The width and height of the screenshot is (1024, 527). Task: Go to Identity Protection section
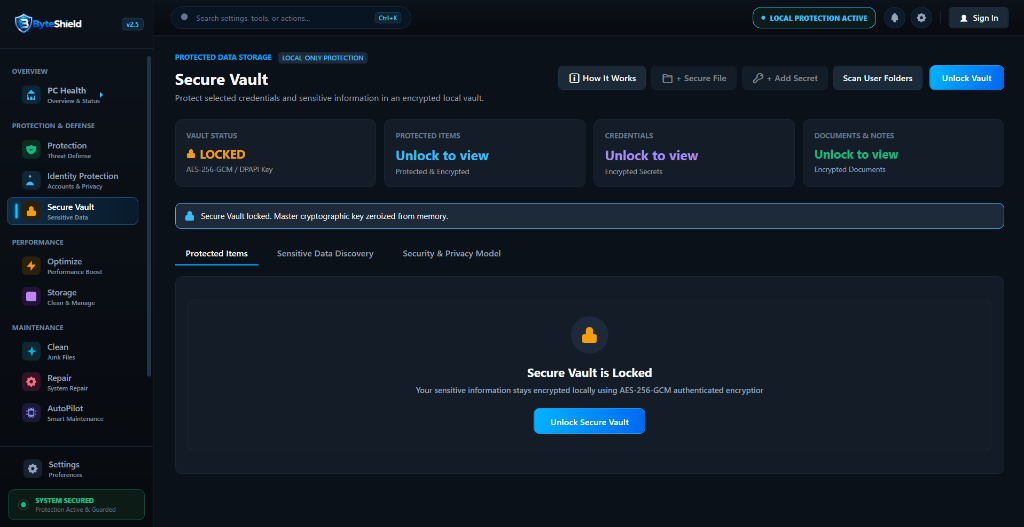[x=72, y=180]
